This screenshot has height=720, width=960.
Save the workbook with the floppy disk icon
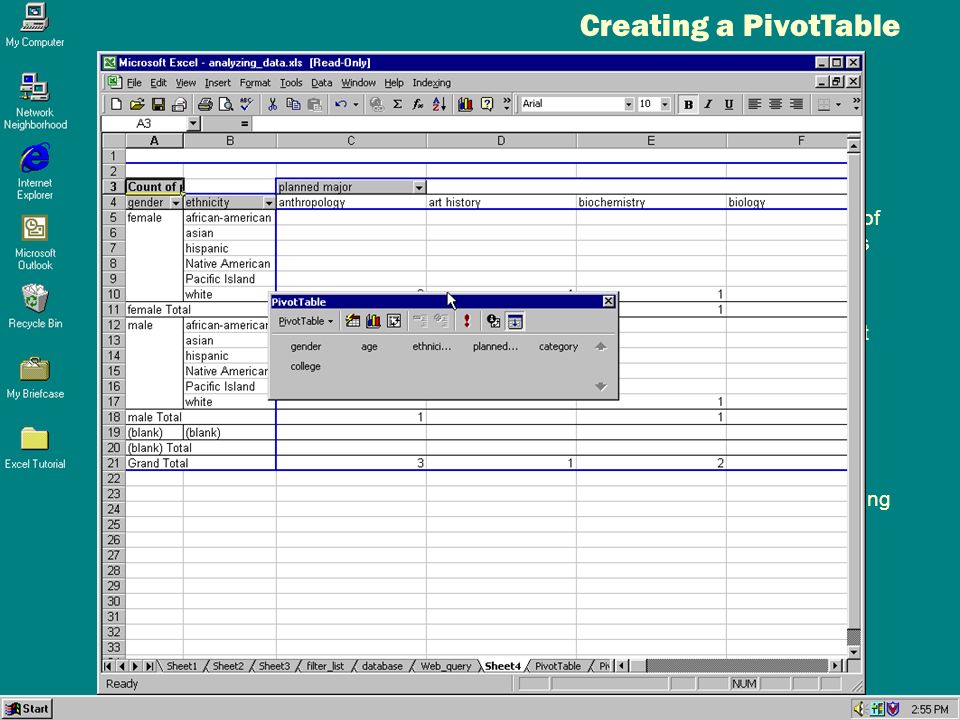[x=158, y=105]
